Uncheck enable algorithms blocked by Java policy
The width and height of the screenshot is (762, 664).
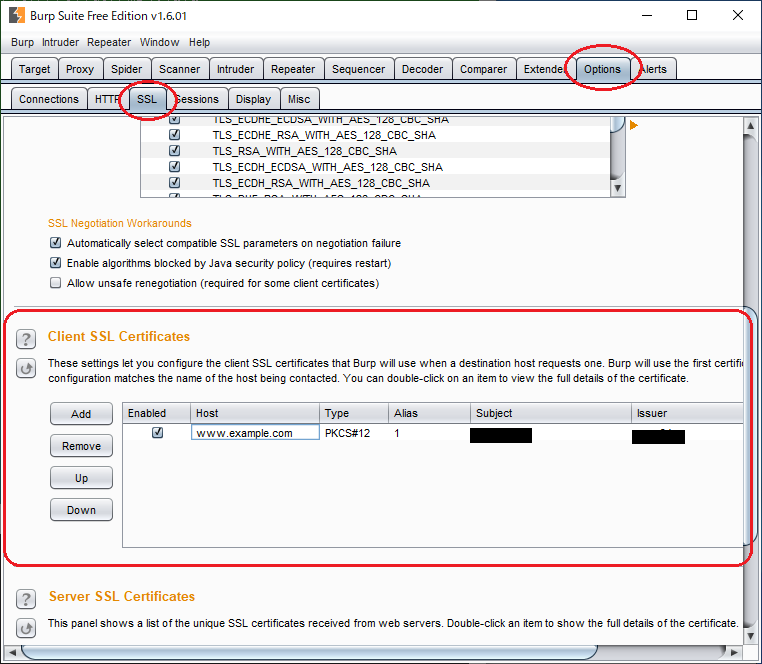coord(55,263)
